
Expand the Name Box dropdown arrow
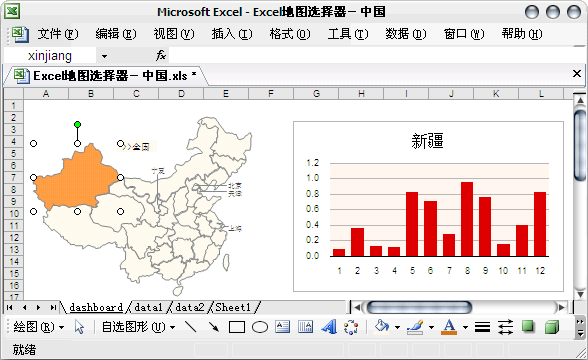pos(104,56)
